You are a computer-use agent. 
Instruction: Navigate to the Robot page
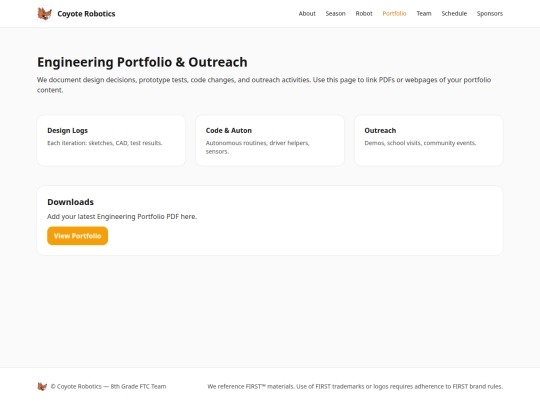(364, 13)
